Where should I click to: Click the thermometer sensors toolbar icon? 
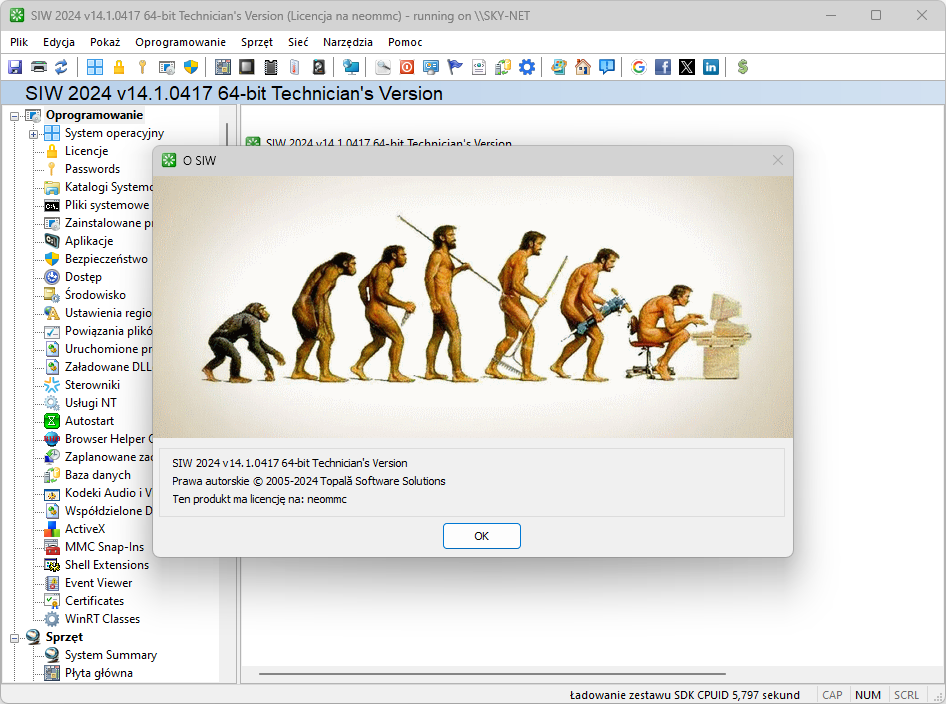[294, 67]
